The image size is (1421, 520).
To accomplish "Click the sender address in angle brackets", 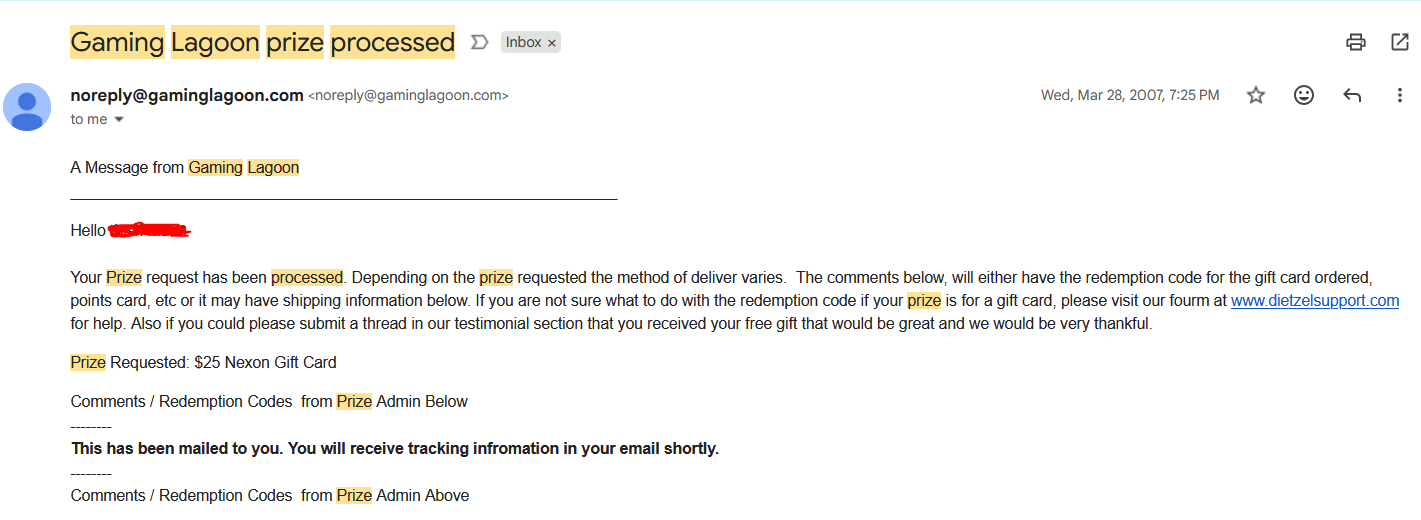I will click(x=408, y=96).
